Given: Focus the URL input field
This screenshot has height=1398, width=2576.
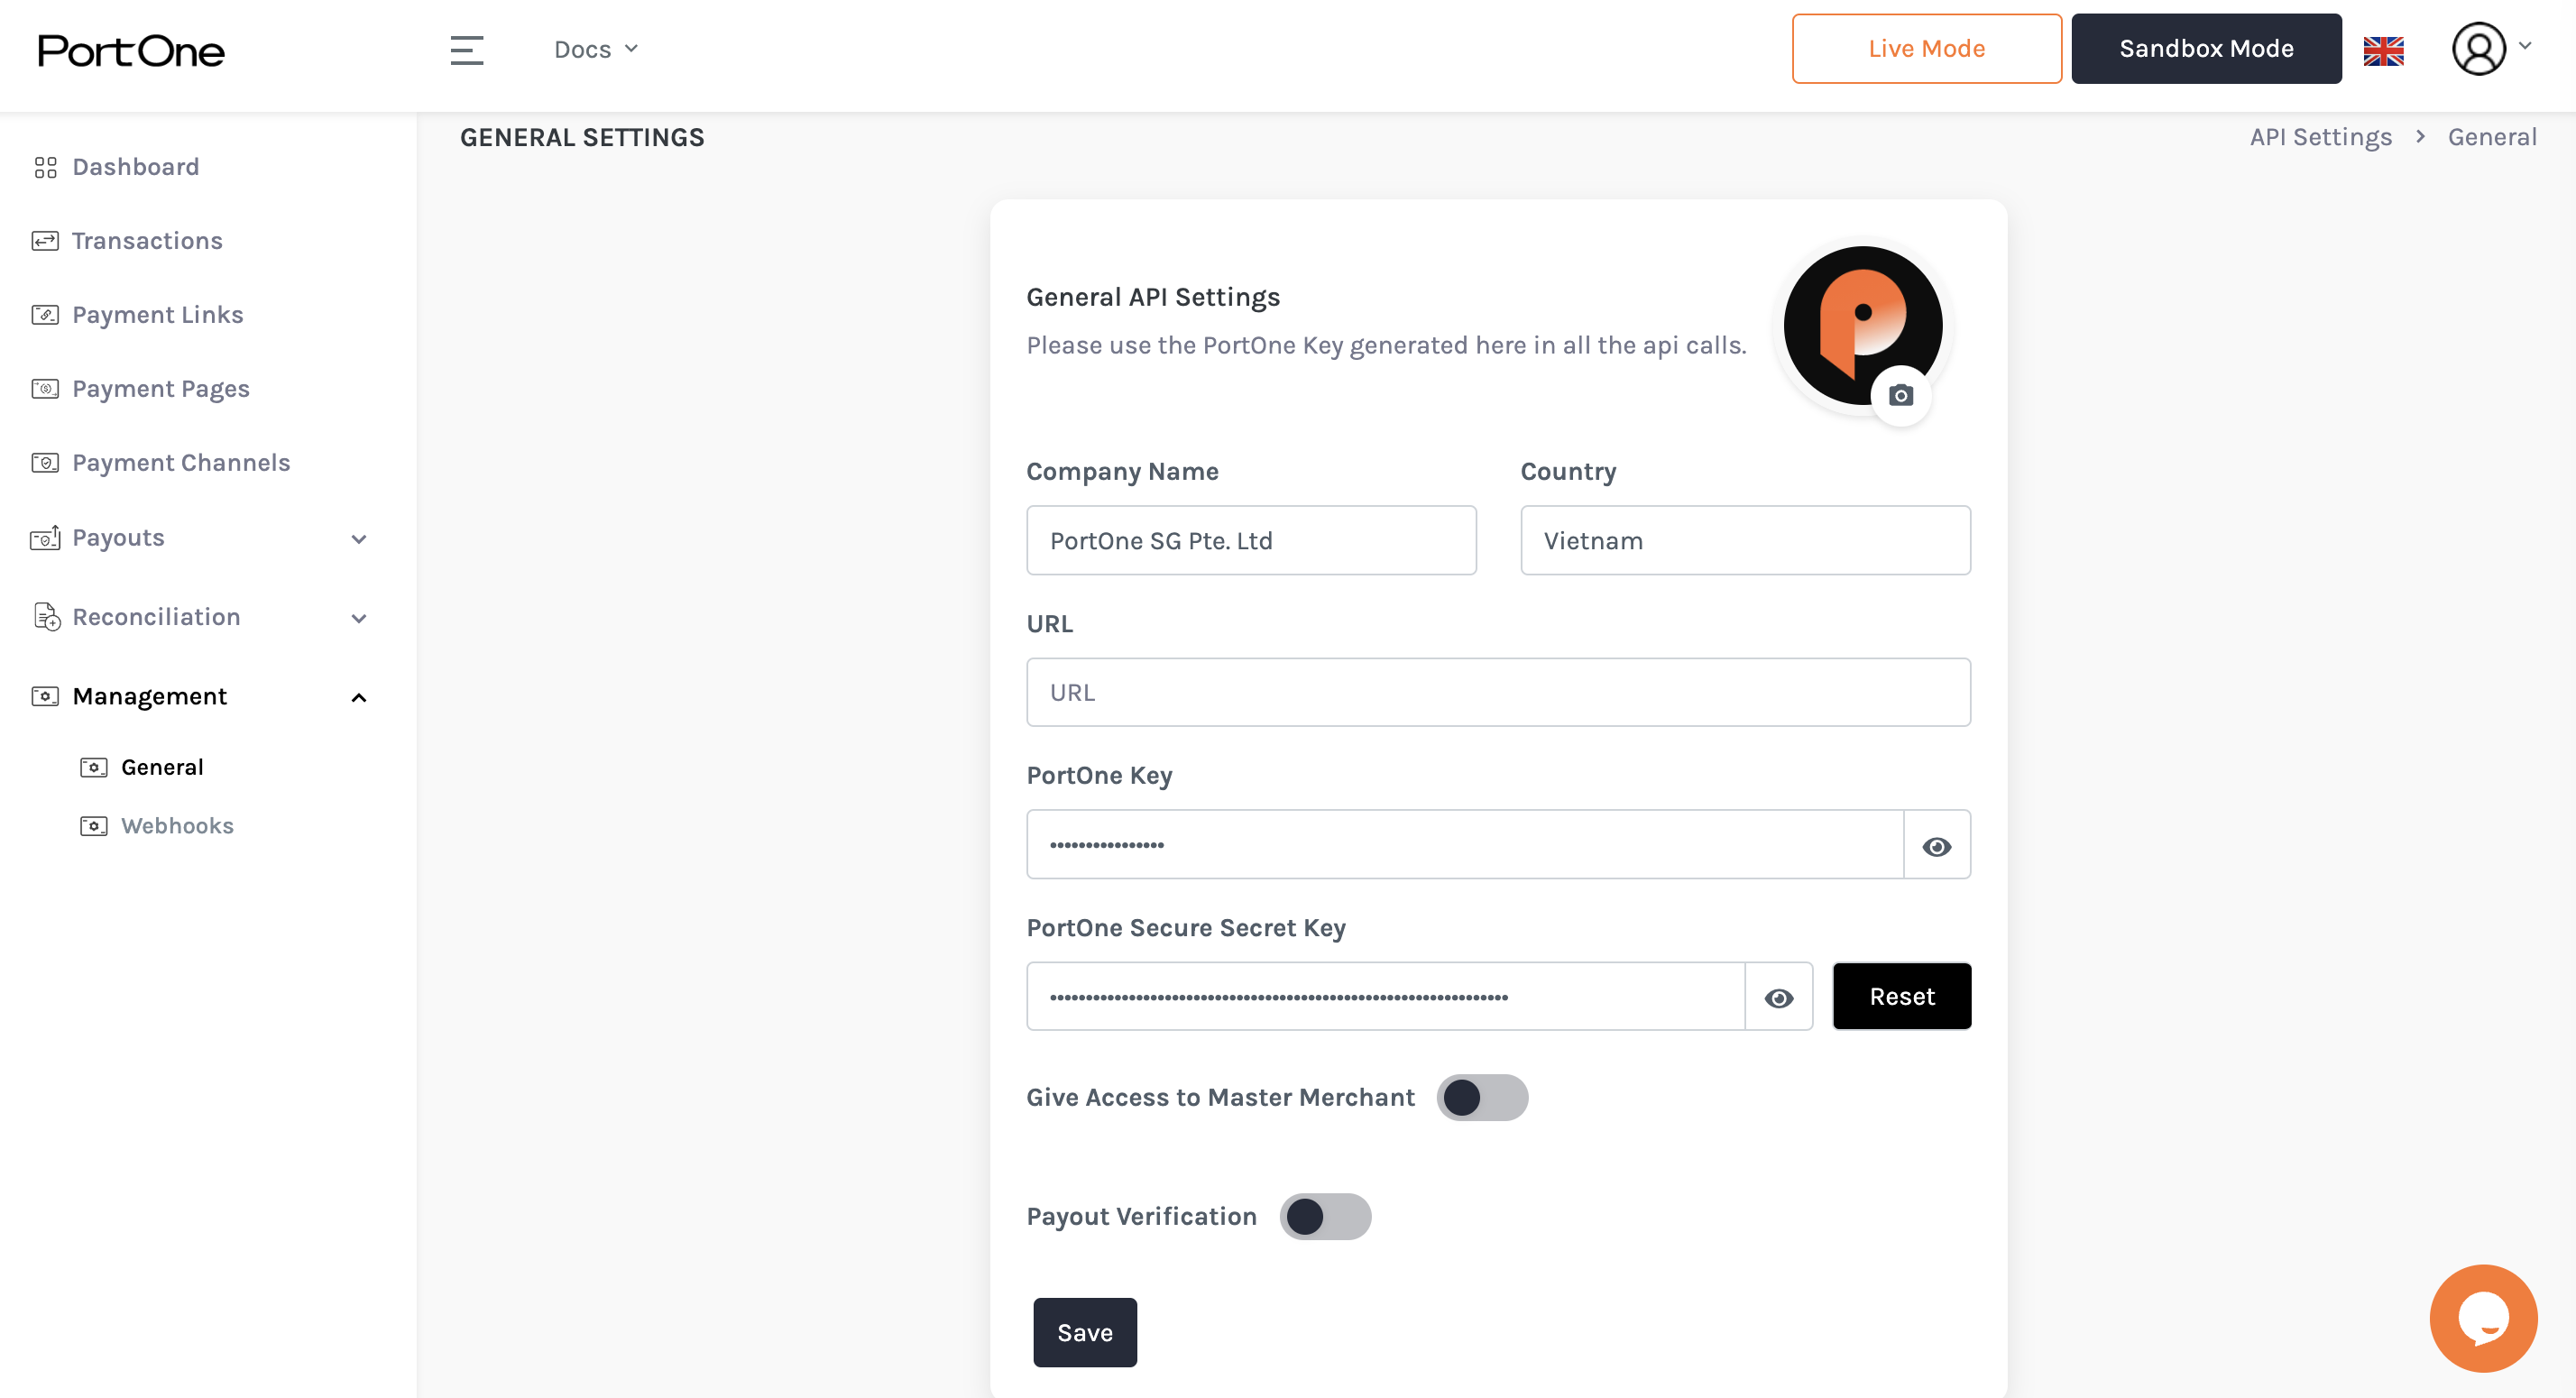Looking at the screenshot, I should (x=1498, y=692).
